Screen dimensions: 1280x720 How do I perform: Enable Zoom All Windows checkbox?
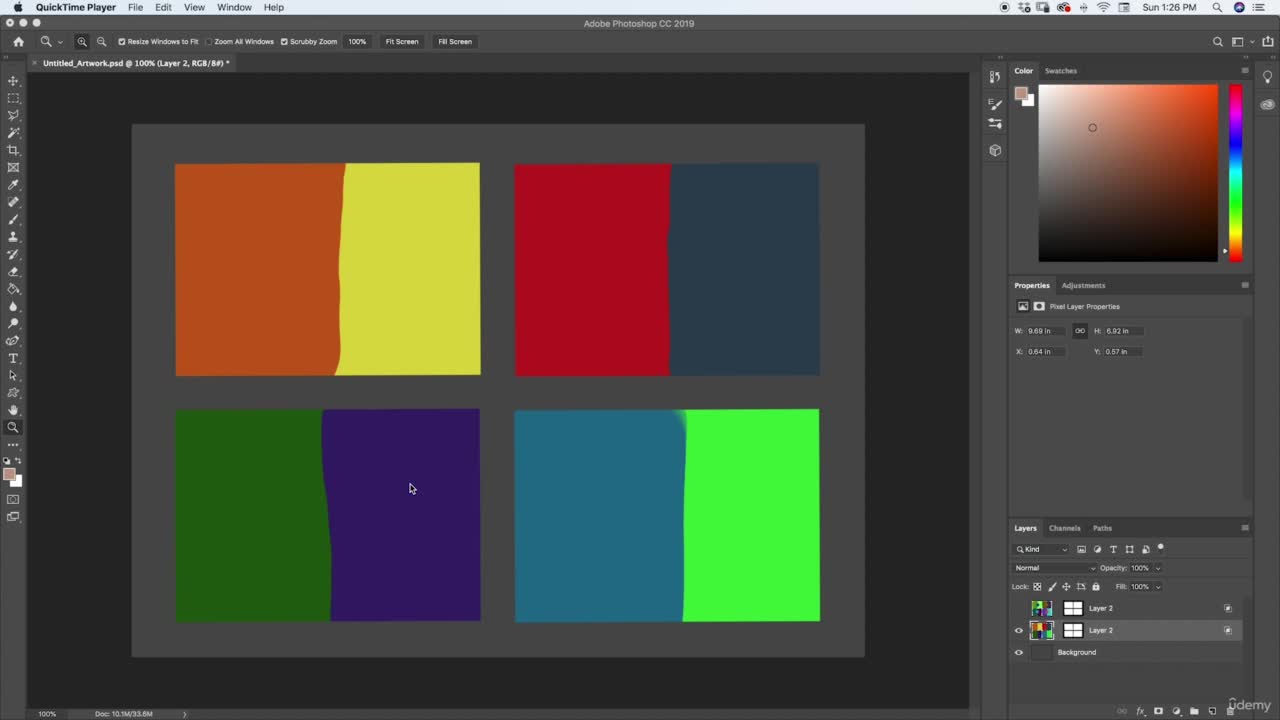(209, 42)
